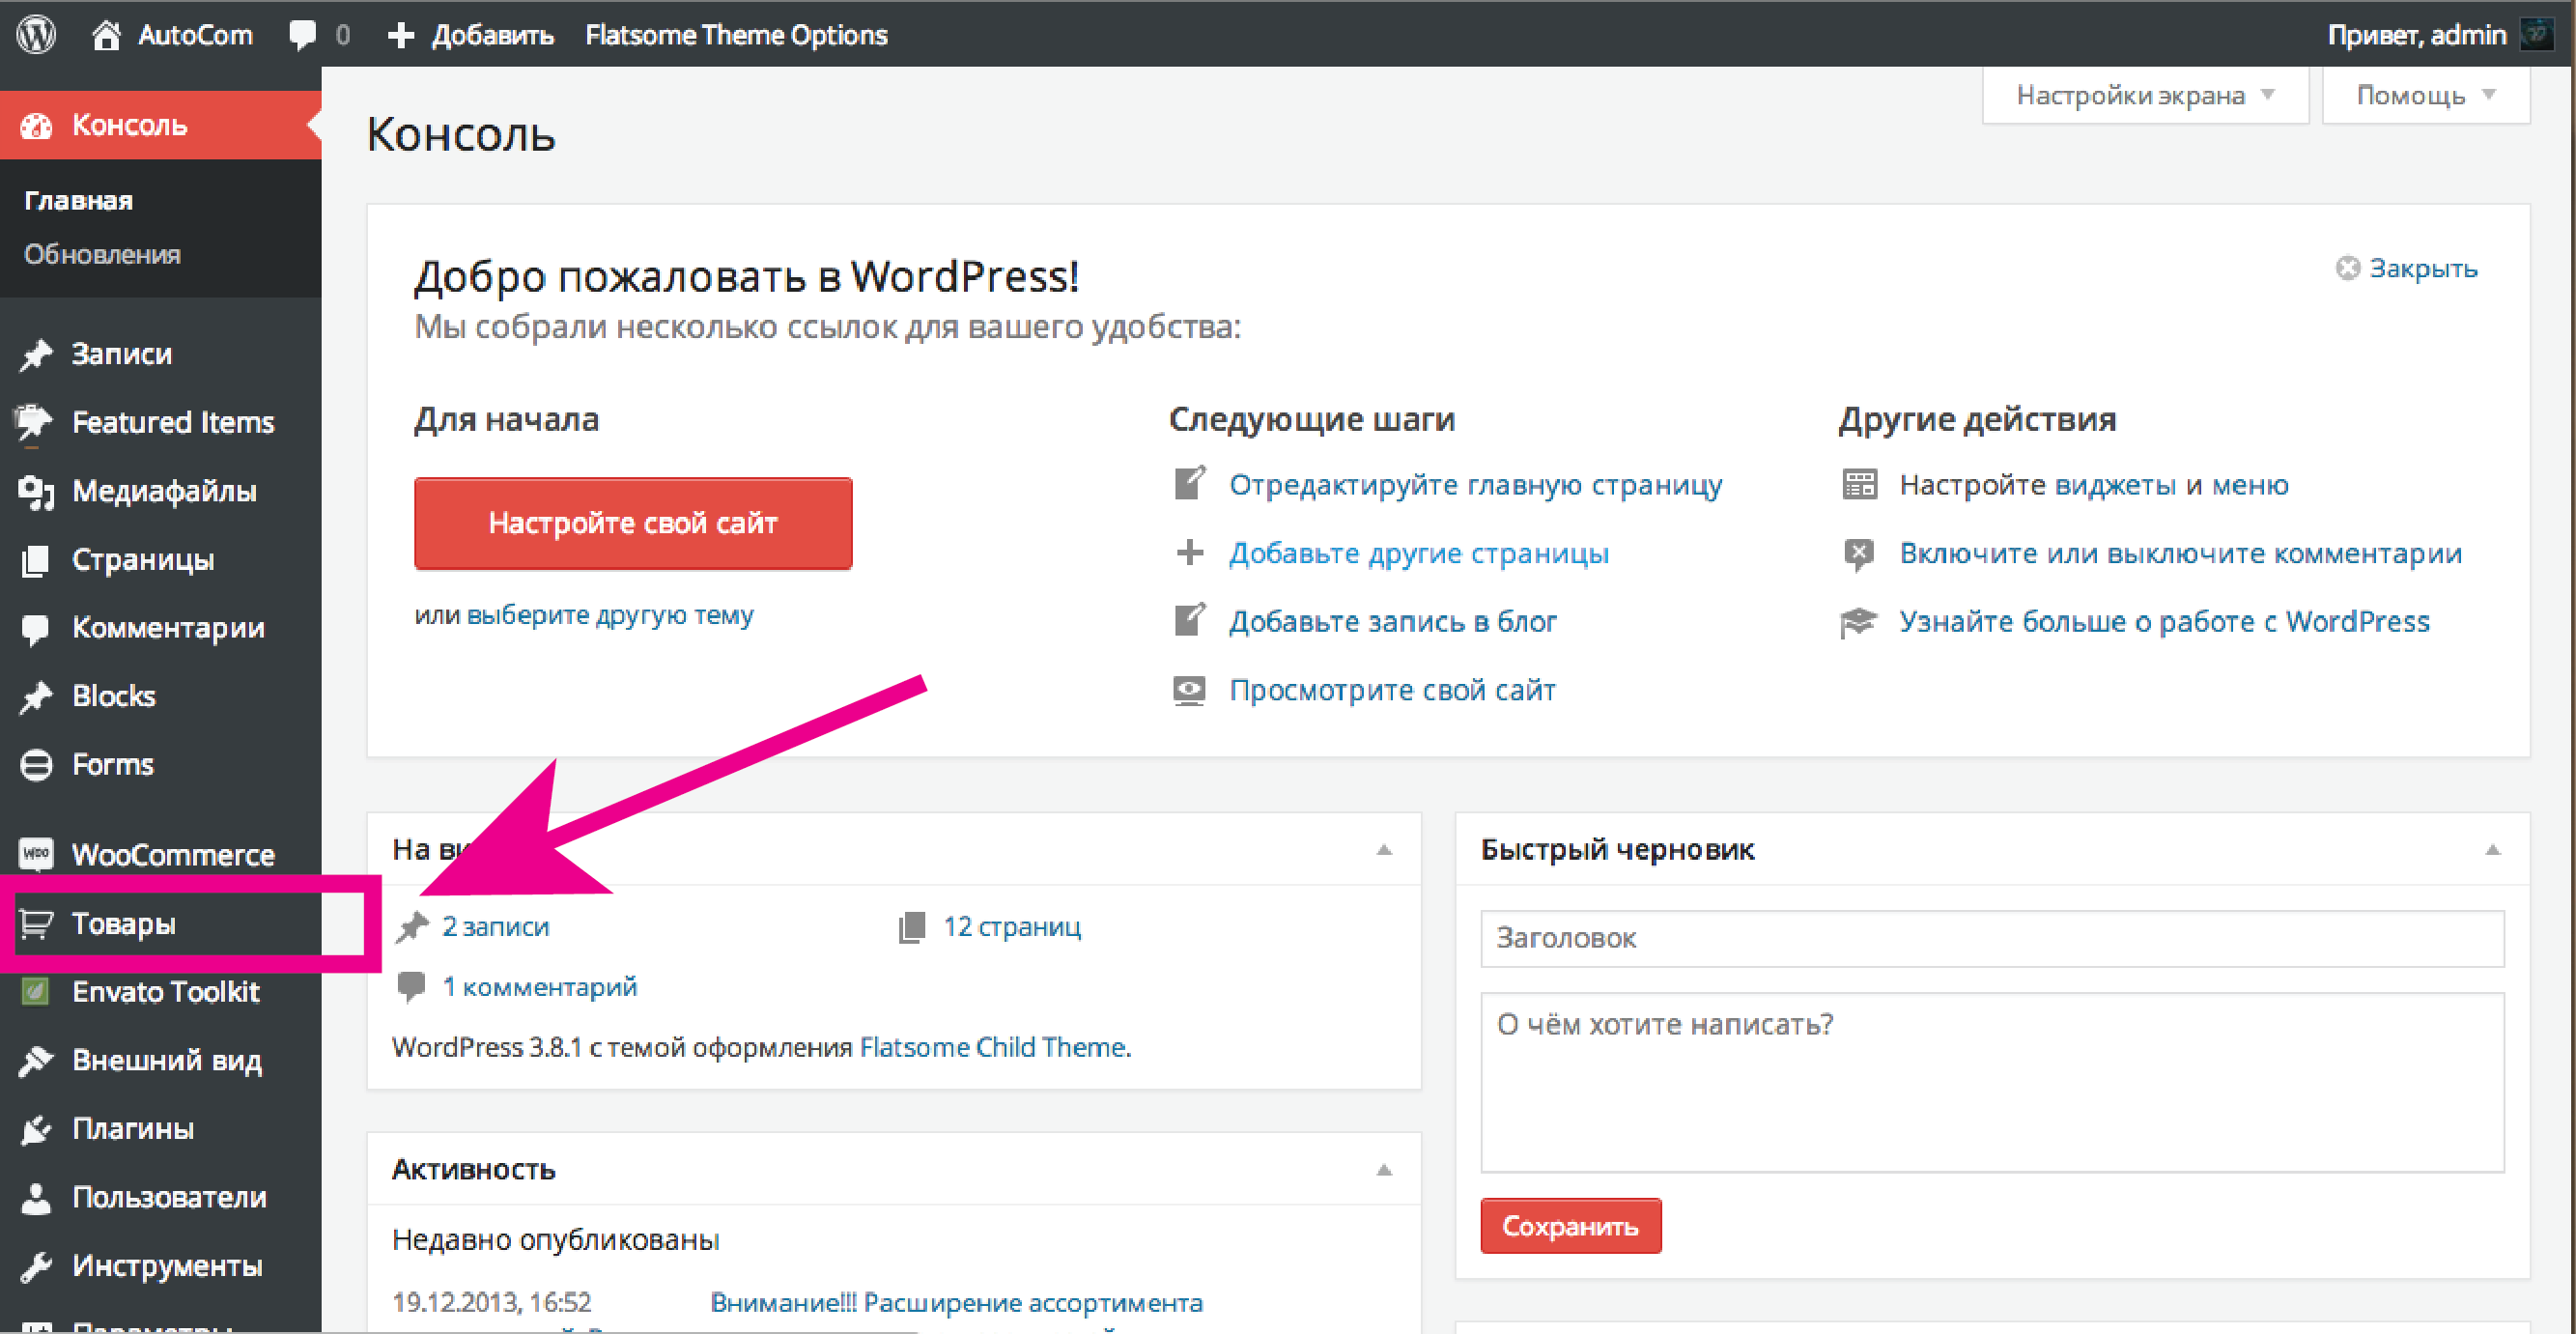Open the Добавьте другие страницы link
The width and height of the screenshot is (2576, 1334).
click(x=1419, y=553)
